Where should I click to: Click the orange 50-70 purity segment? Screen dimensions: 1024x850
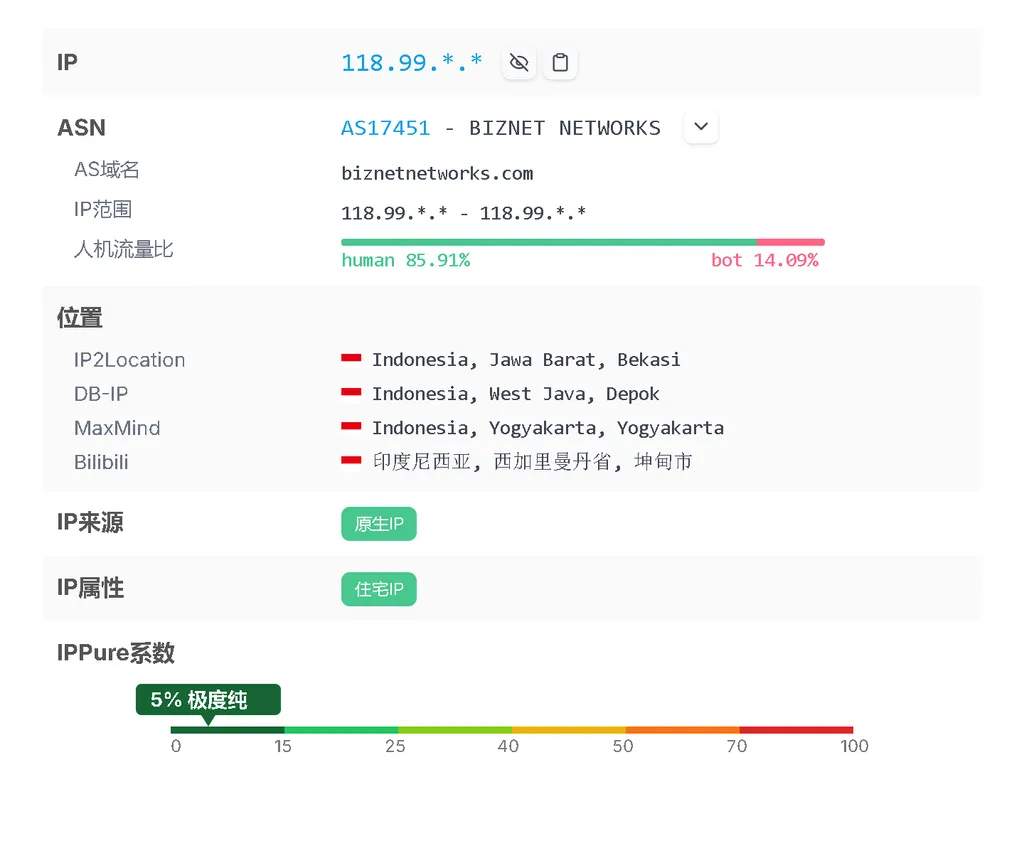point(682,730)
